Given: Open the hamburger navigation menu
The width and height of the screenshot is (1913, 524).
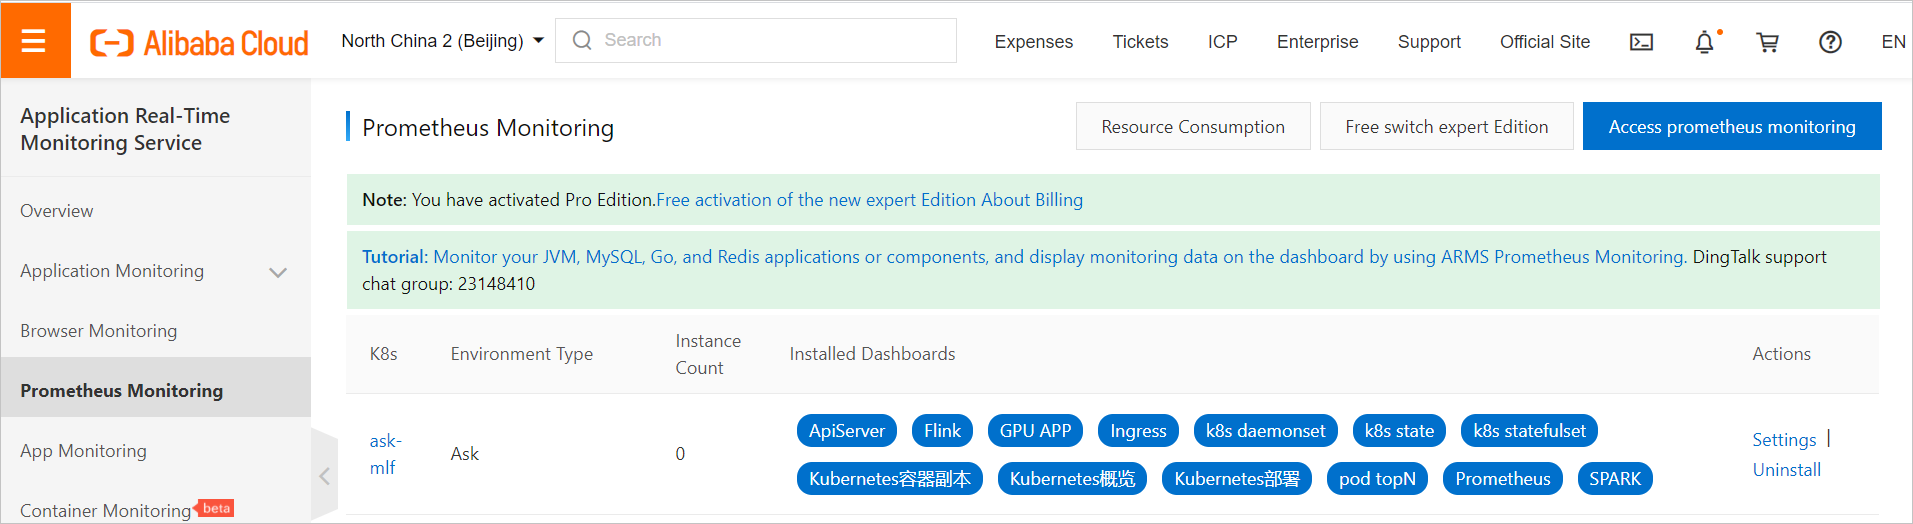Looking at the screenshot, I should tap(35, 41).
